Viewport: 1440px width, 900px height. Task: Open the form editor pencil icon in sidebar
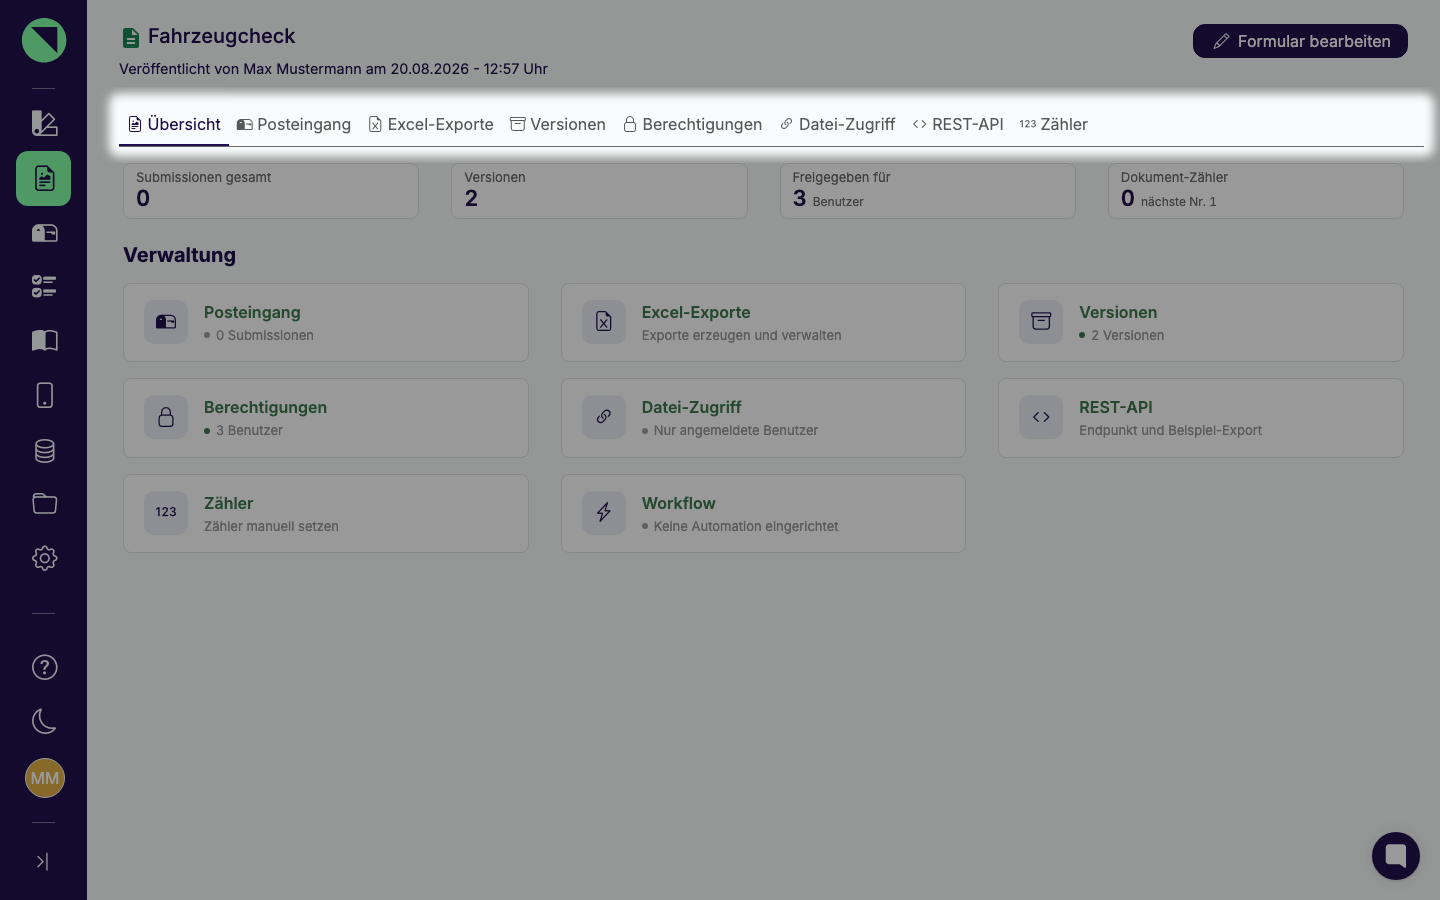pos(44,123)
